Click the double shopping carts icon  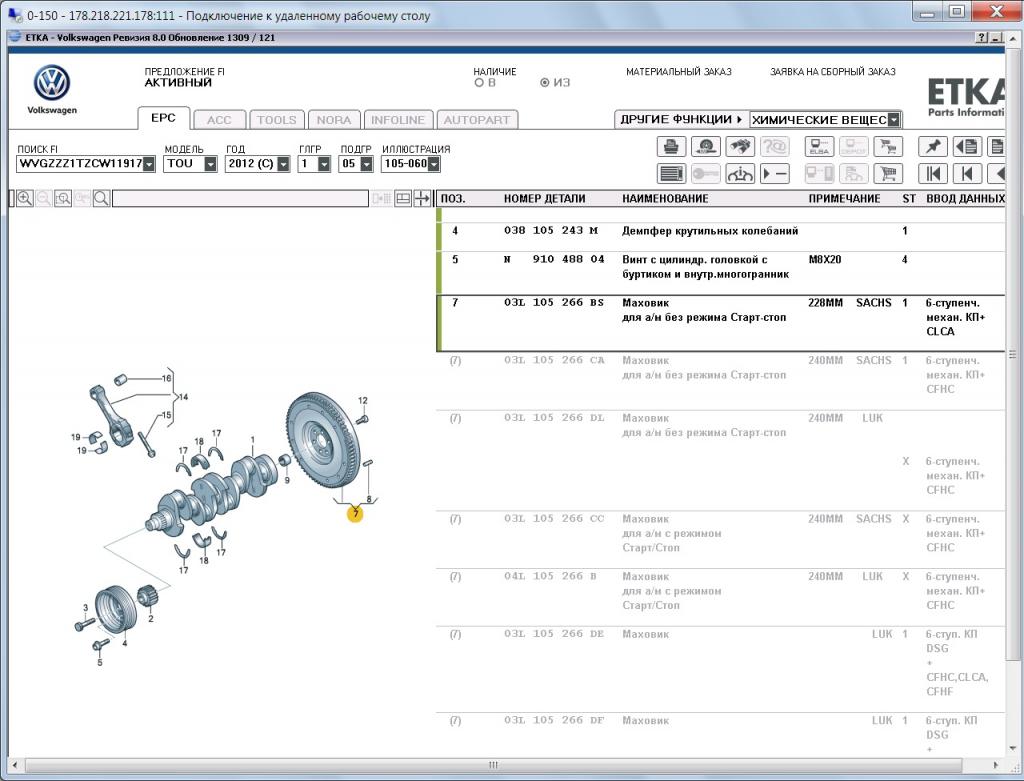pos(888,146)
